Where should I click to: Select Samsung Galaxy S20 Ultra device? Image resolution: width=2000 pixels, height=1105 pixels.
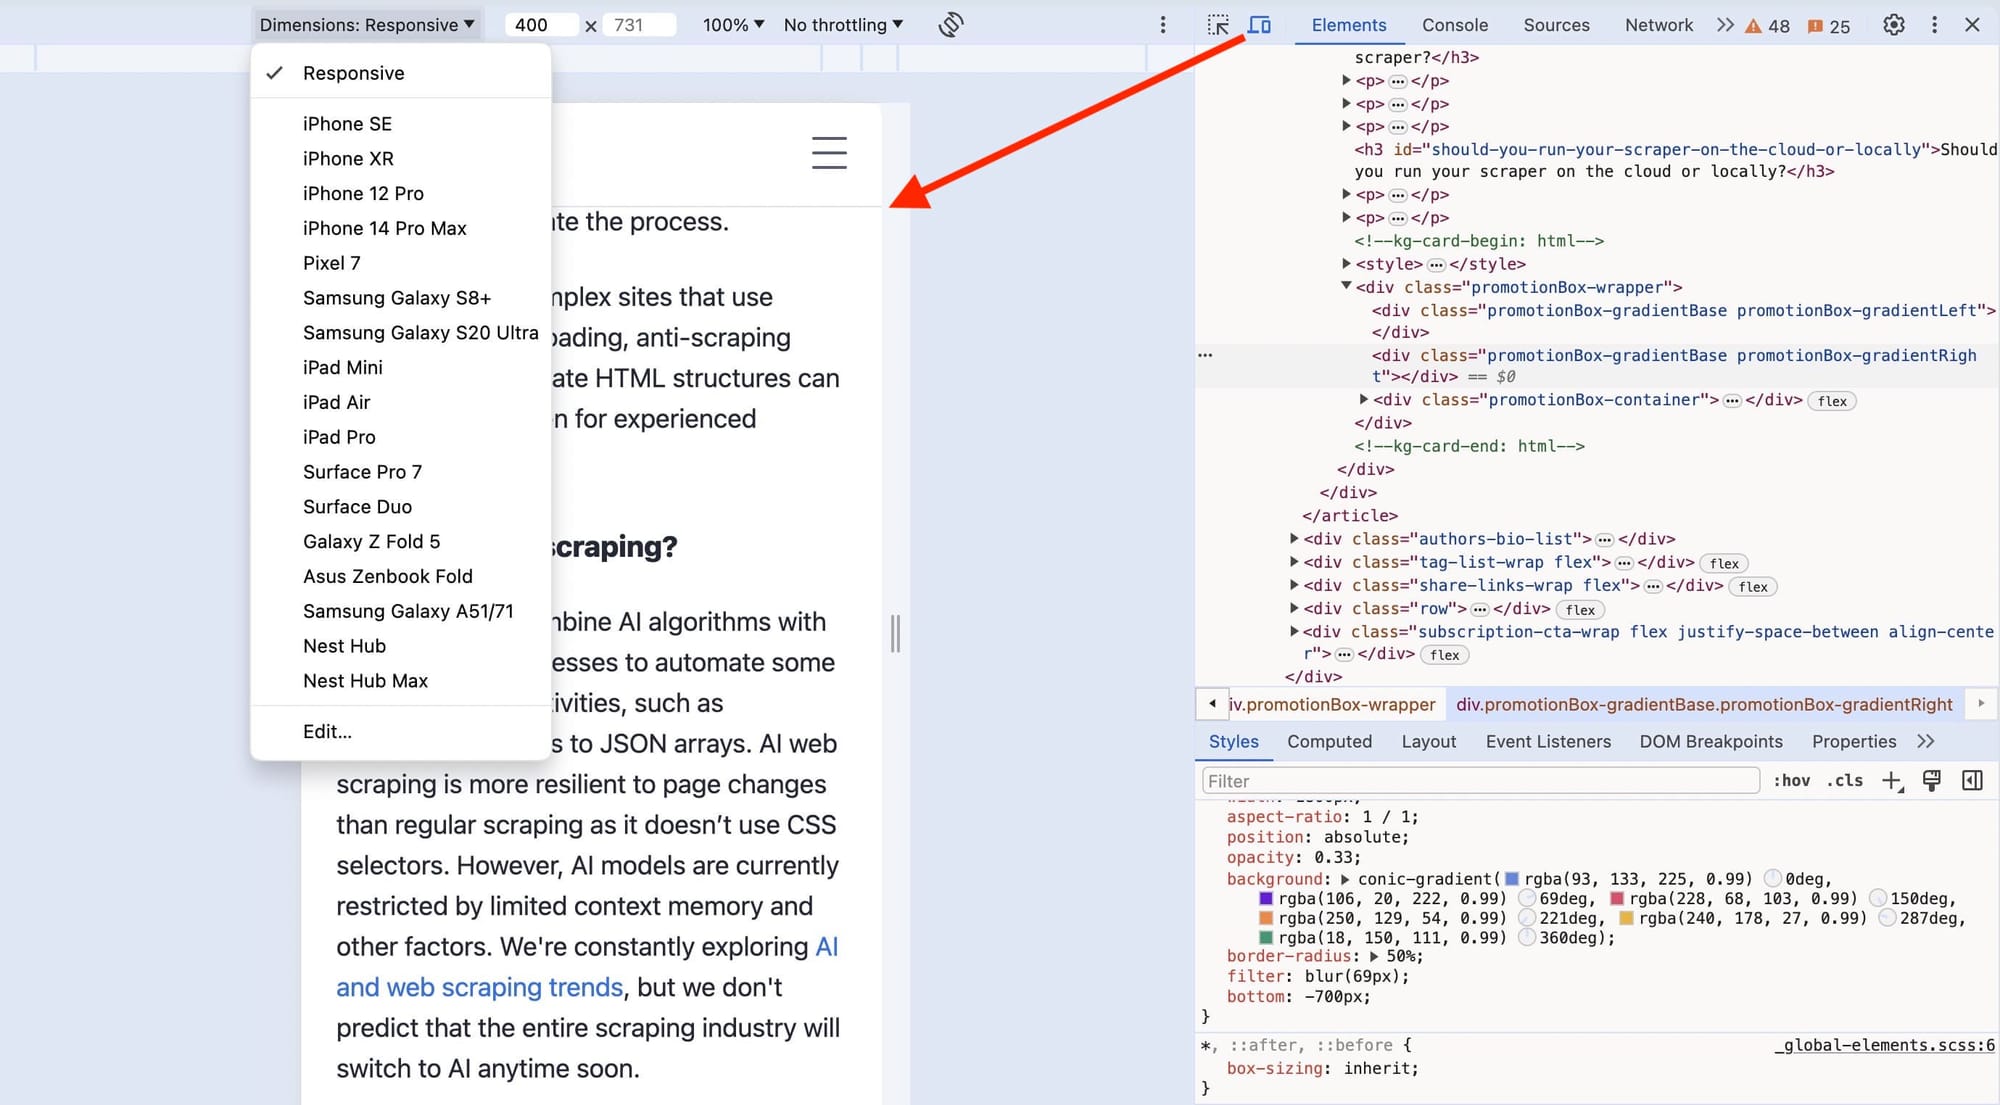pyautogui.click(x=420, y=332)
